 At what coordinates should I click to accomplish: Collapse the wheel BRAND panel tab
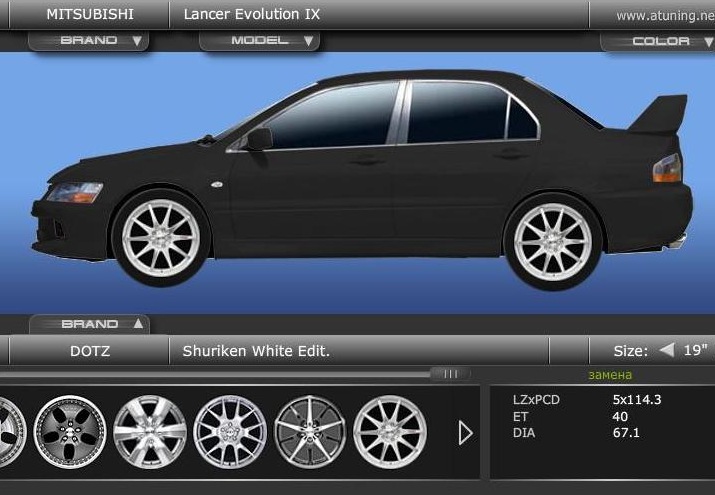[x=89, y=324]
